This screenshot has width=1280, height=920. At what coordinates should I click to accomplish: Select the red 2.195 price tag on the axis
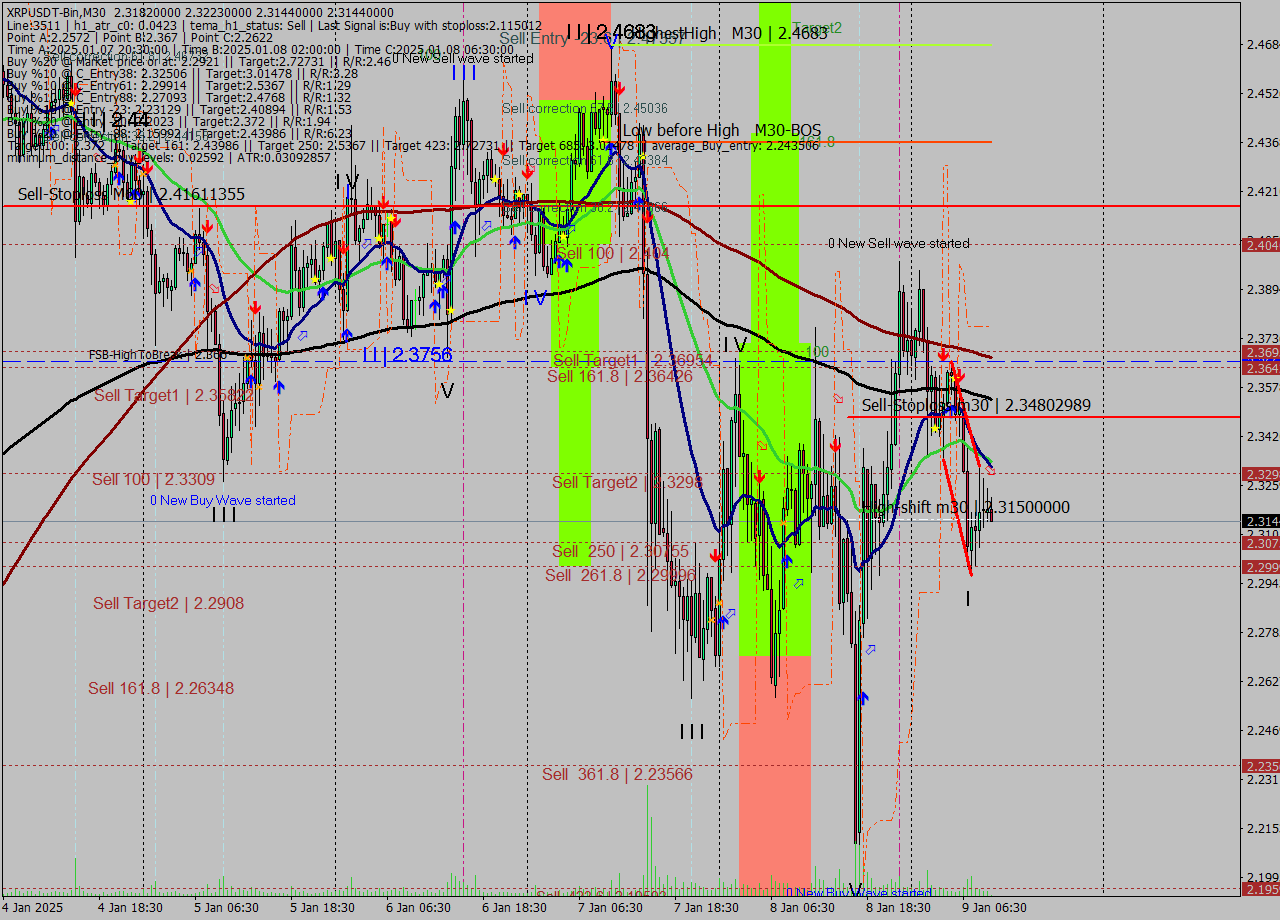click(x=1260, y=889)
